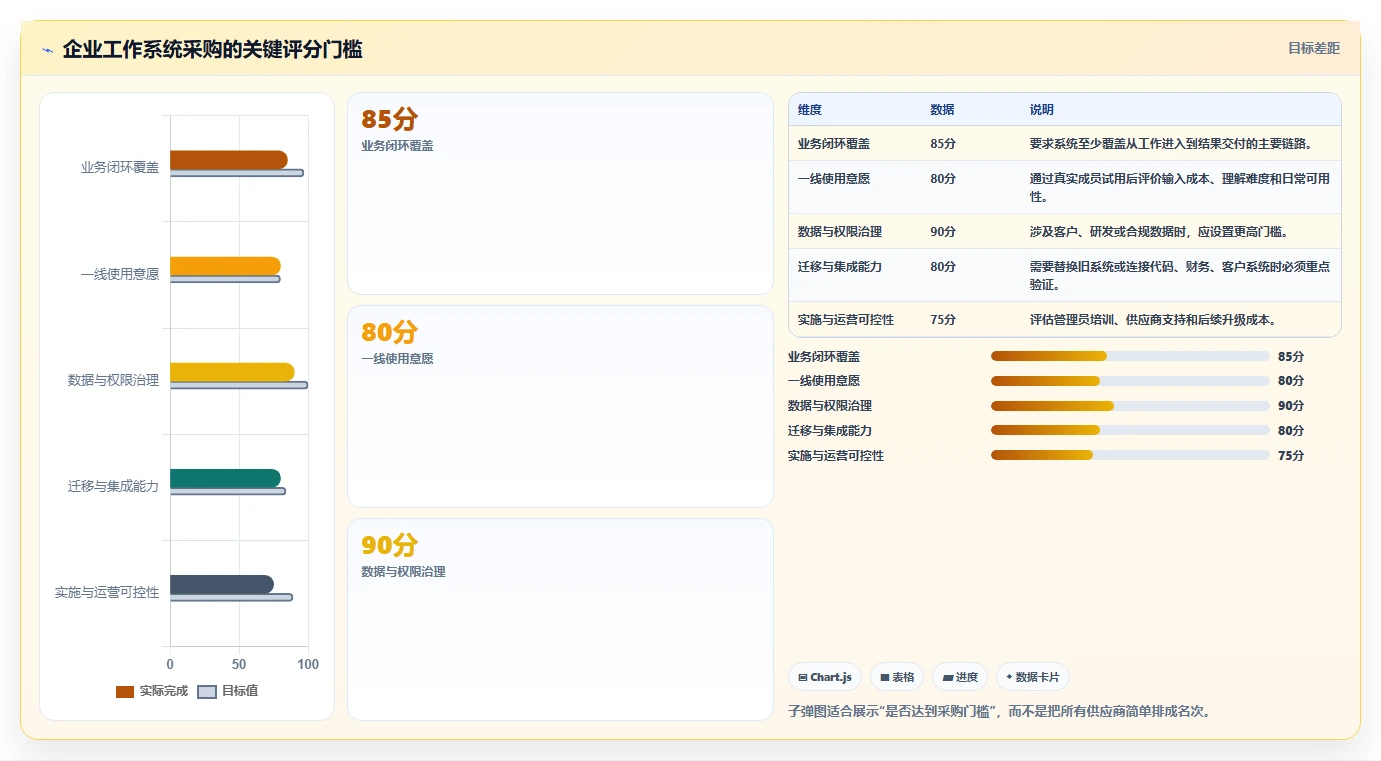
Task: Click the page title 企业工作系统采购的关键评分门槛
Action: [212, 49]
